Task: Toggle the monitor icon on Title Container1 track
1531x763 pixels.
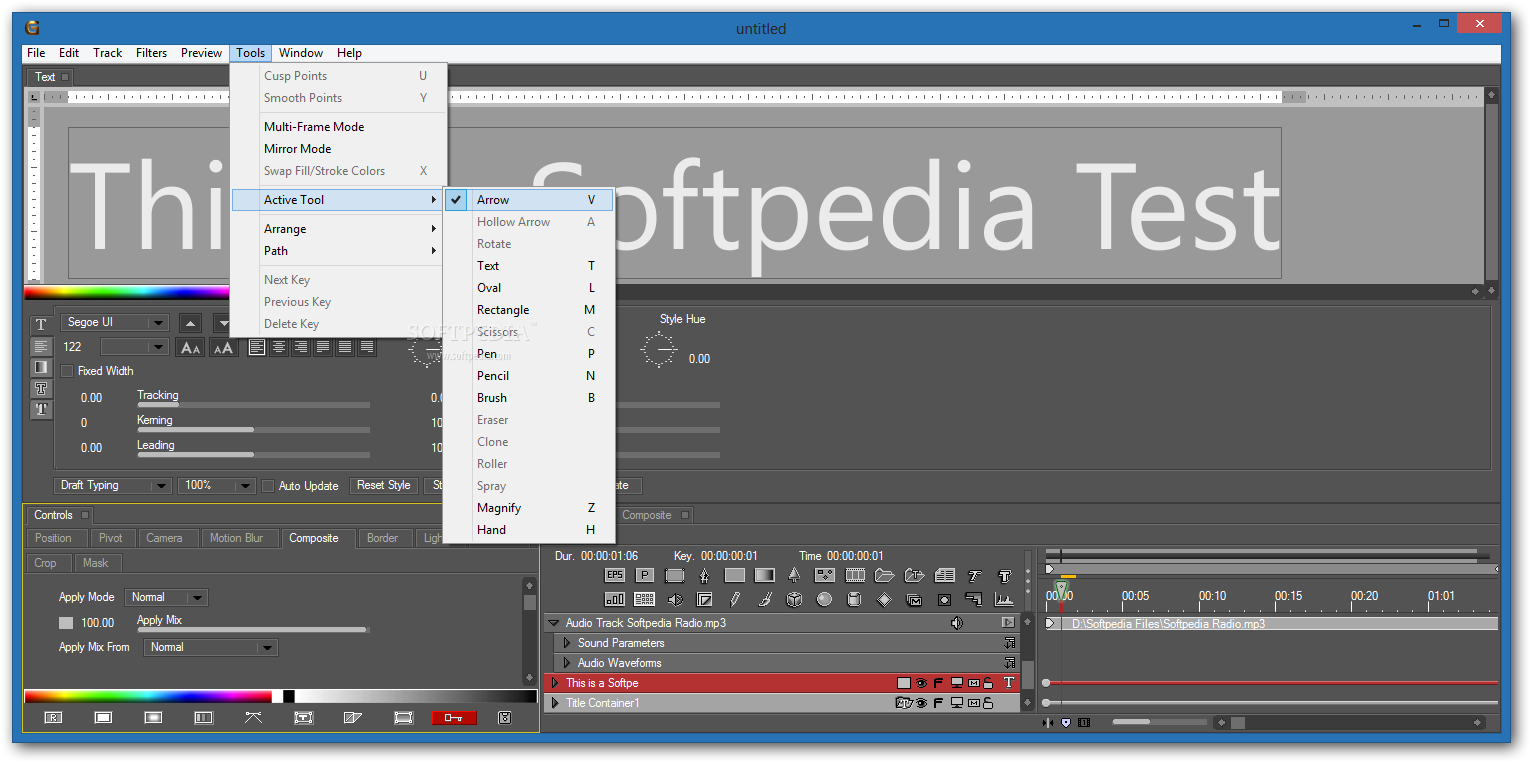Action: (956, 703)
